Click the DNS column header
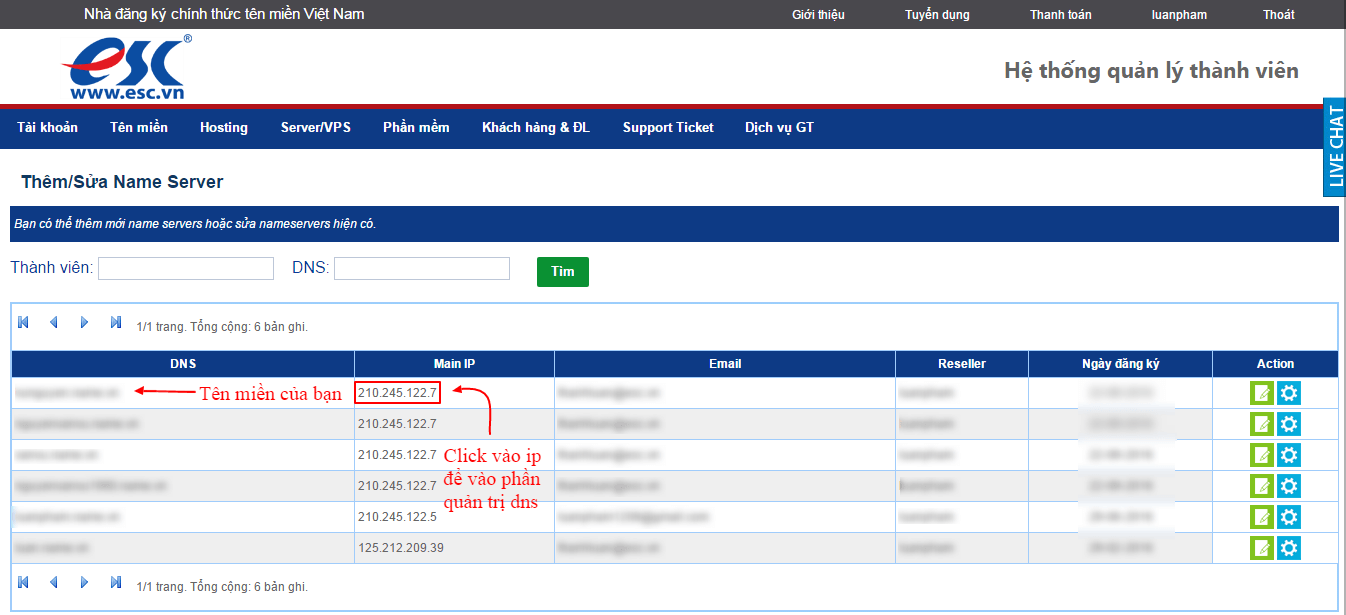 [183, 364]
